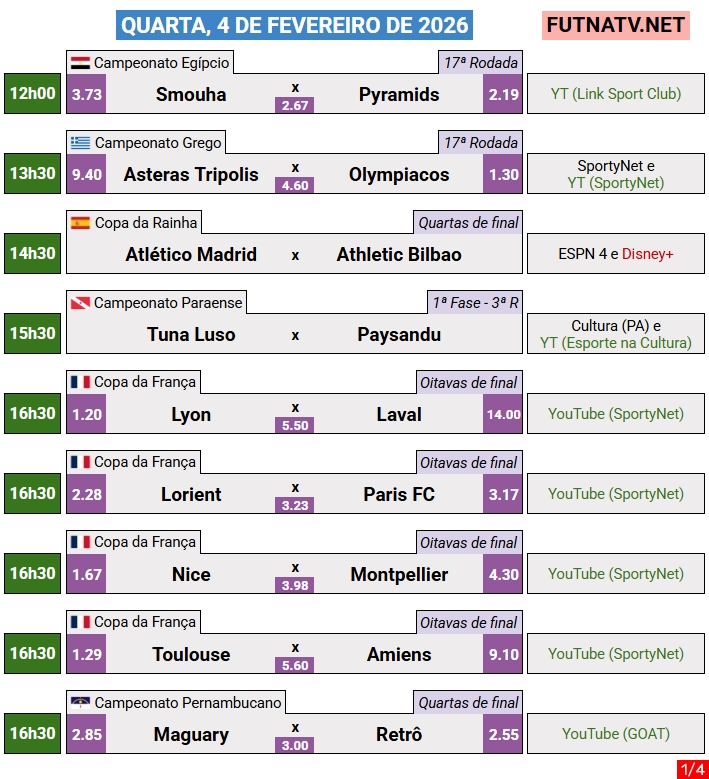Open YT Link Sport Club stream

[x=616, y=94]
